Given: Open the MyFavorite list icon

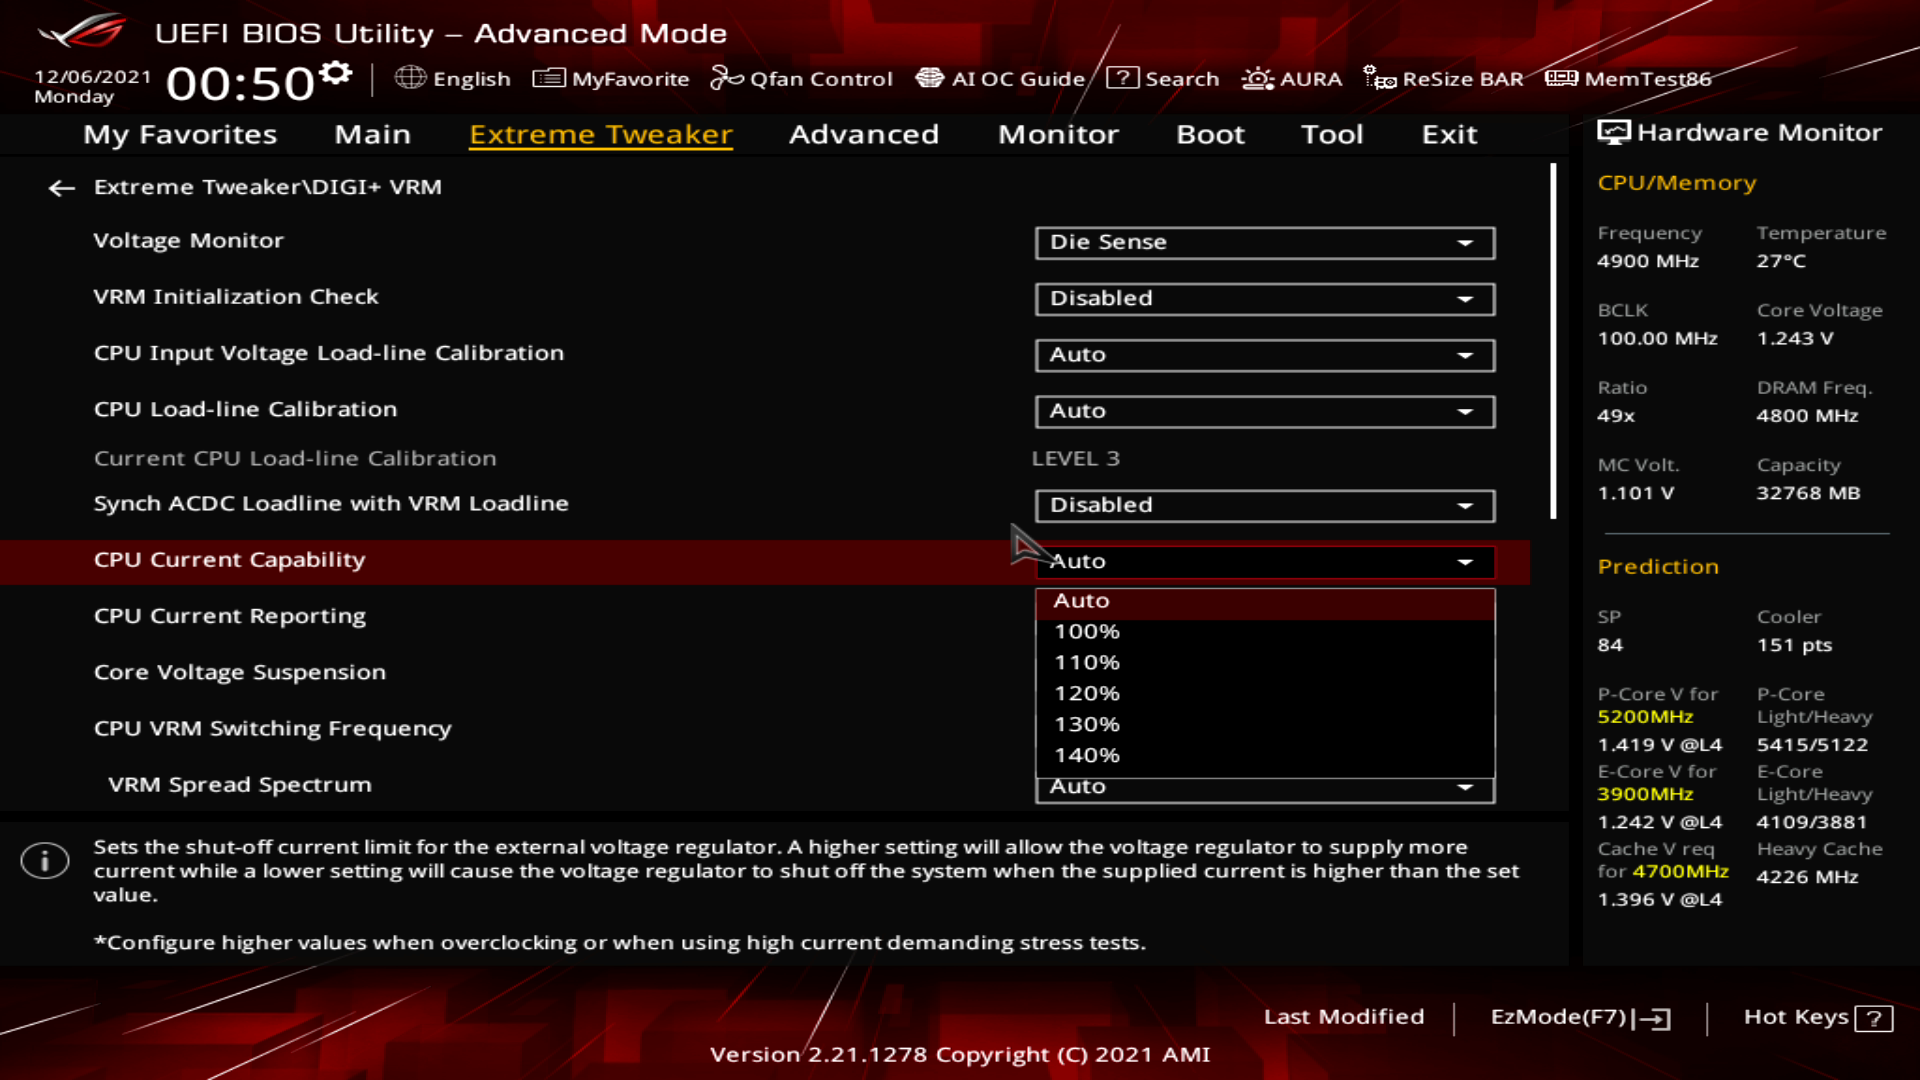Looking at the screenshot, I should 549,78.
